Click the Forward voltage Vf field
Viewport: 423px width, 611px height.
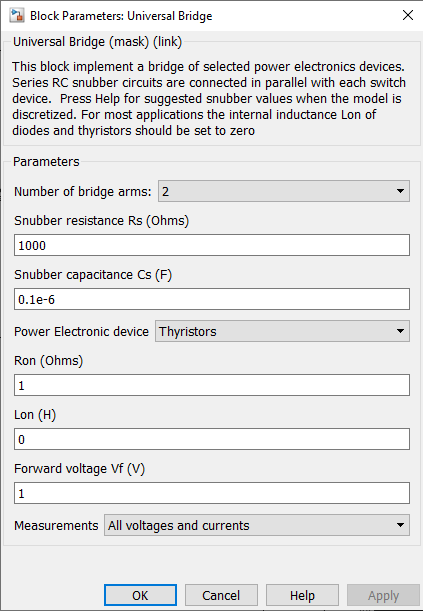(x=212, y=493)
